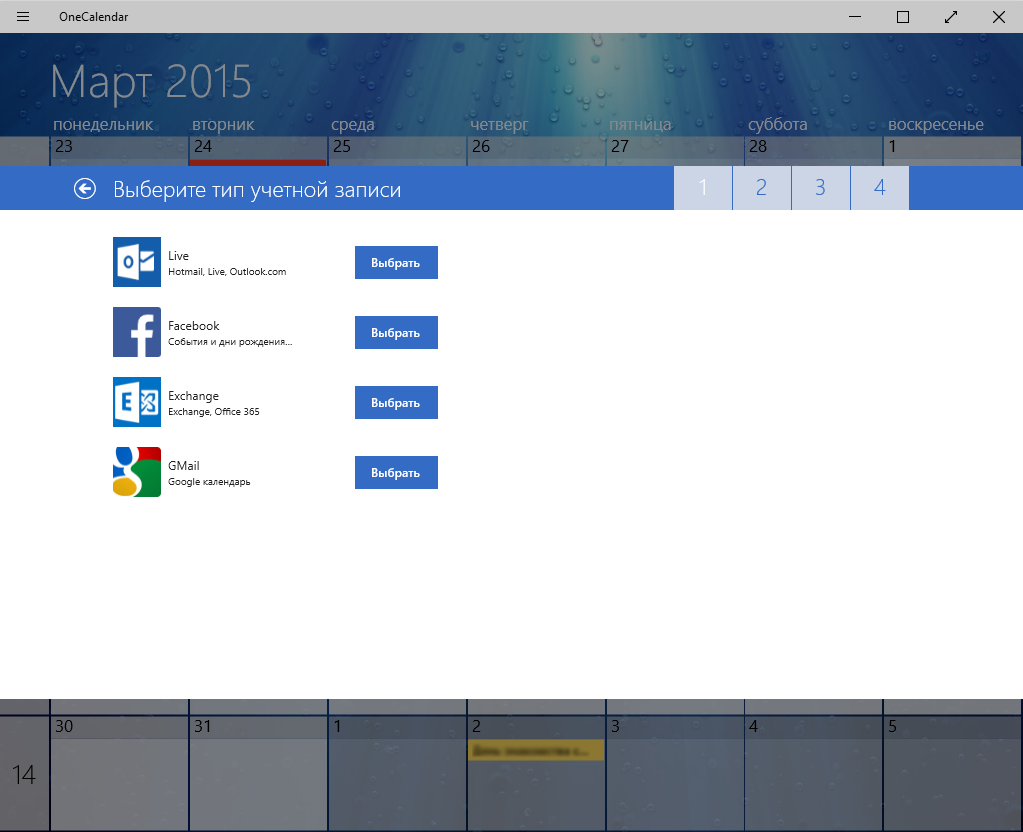Select day 28 under суббота
The image size is (1023, 832).
[x=814, y=151]
